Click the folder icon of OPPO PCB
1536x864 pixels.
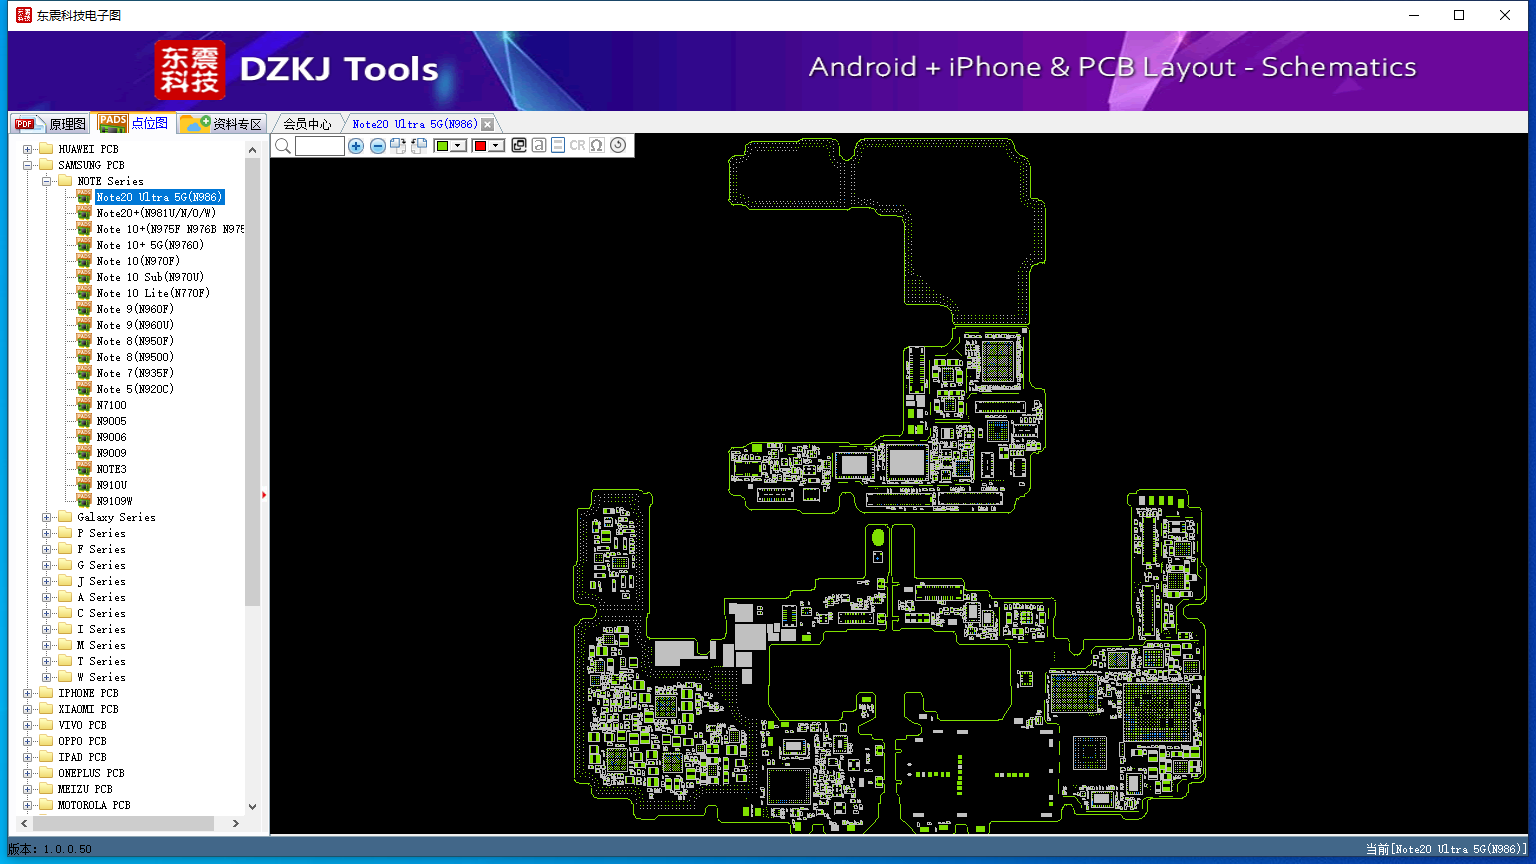click(46, 741)
